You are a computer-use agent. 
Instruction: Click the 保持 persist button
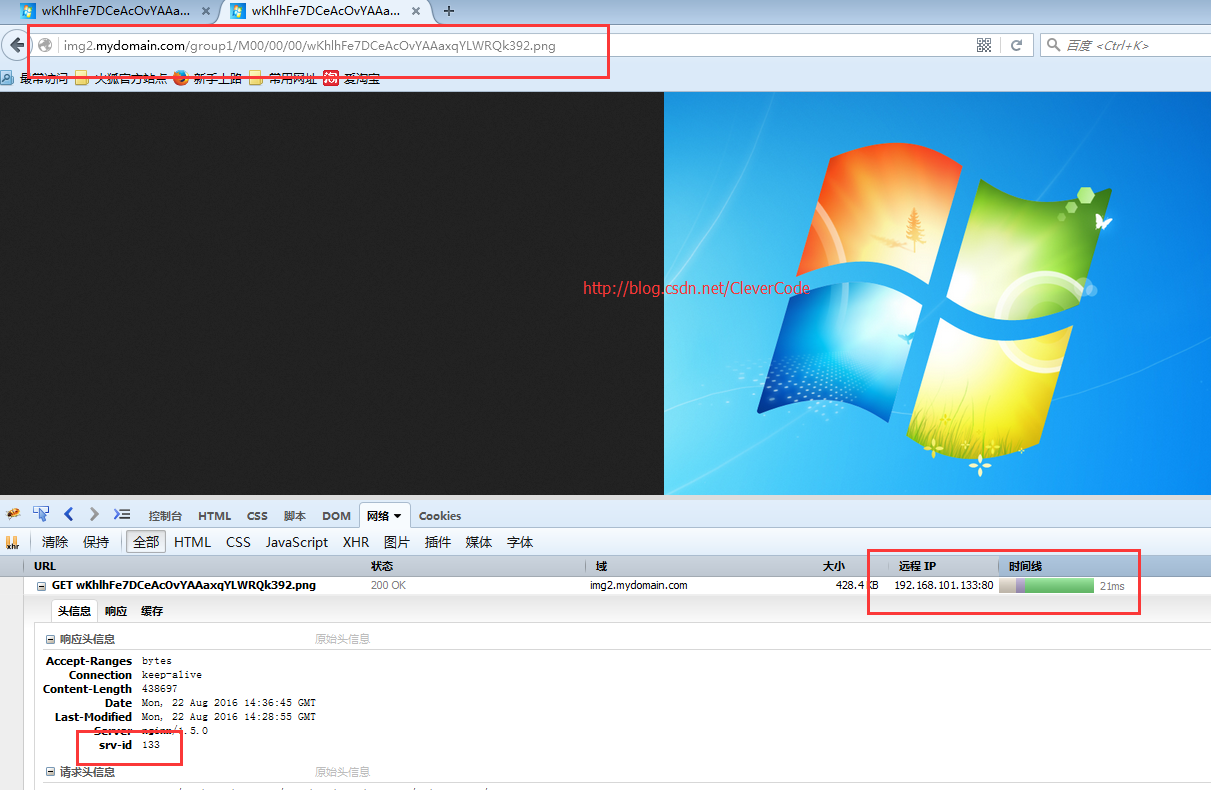96,542
